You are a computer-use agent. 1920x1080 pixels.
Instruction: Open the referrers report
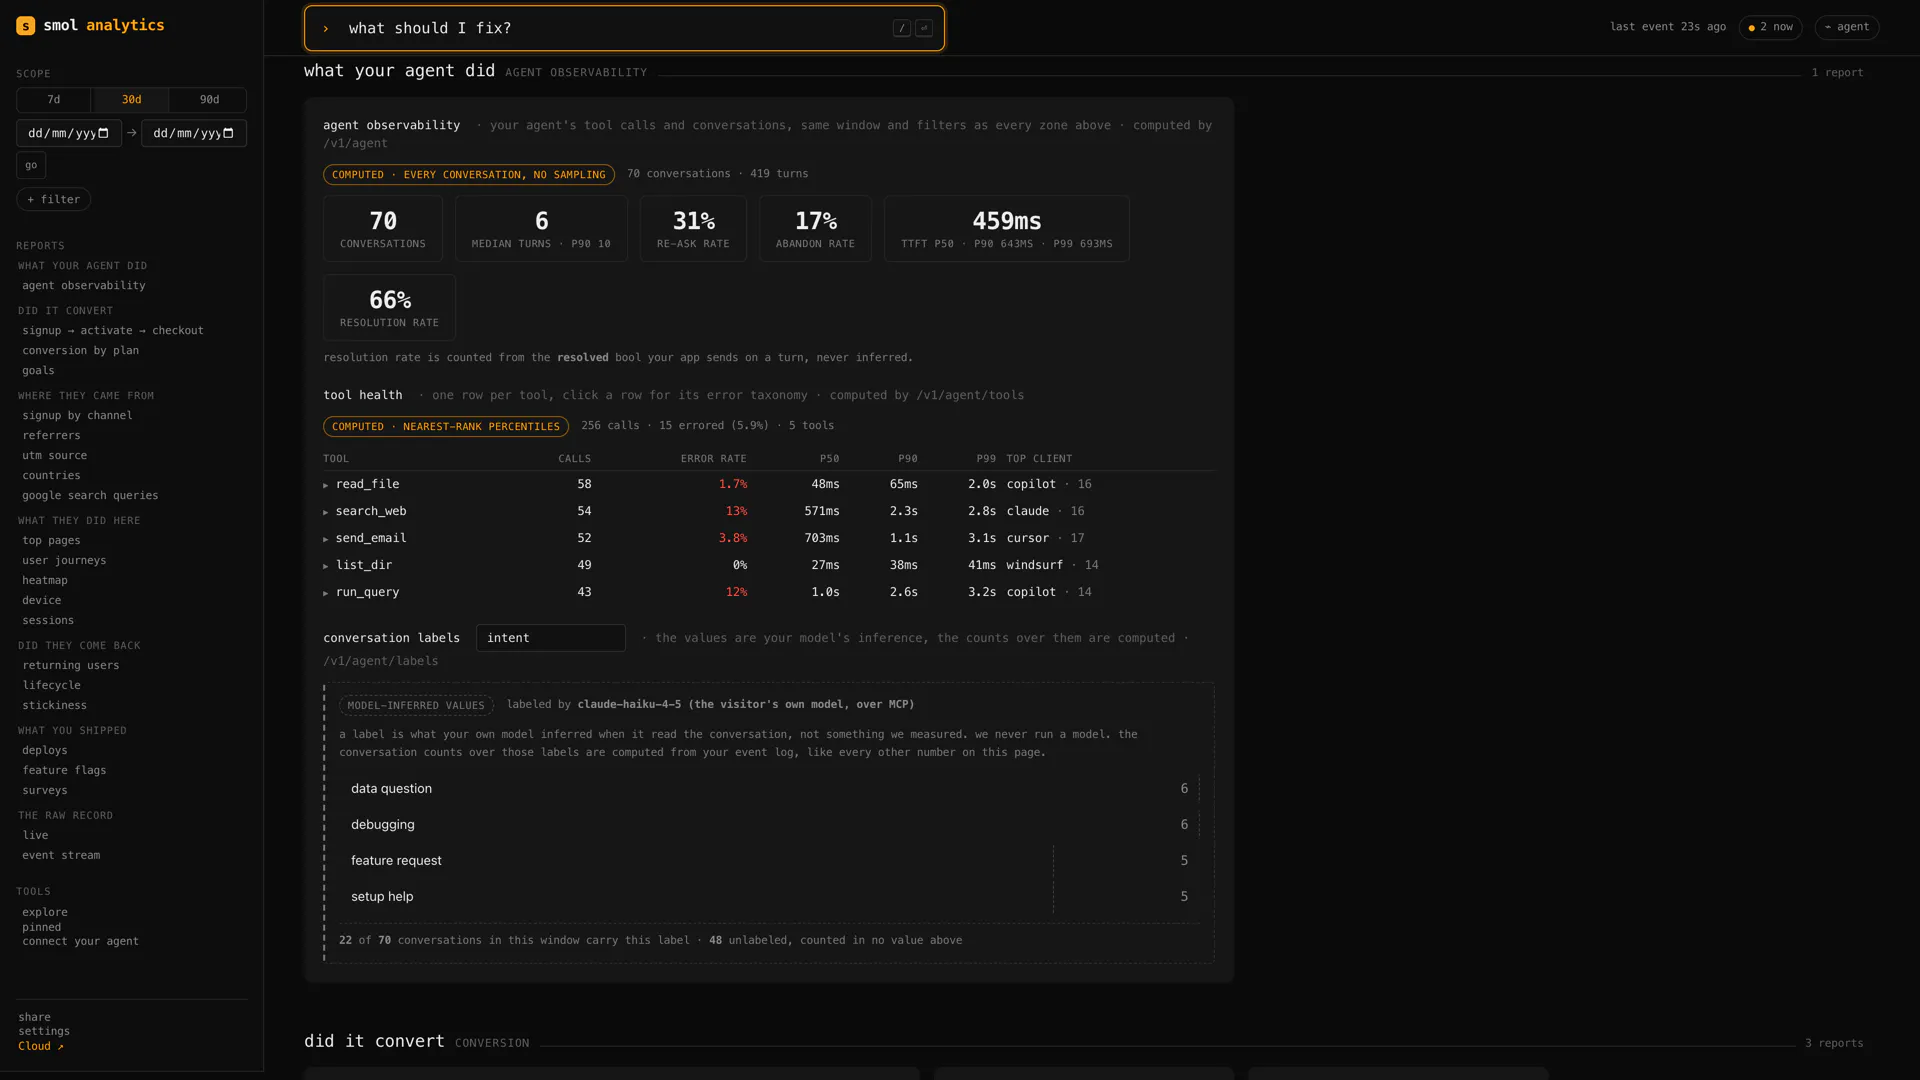coord(51,436)
